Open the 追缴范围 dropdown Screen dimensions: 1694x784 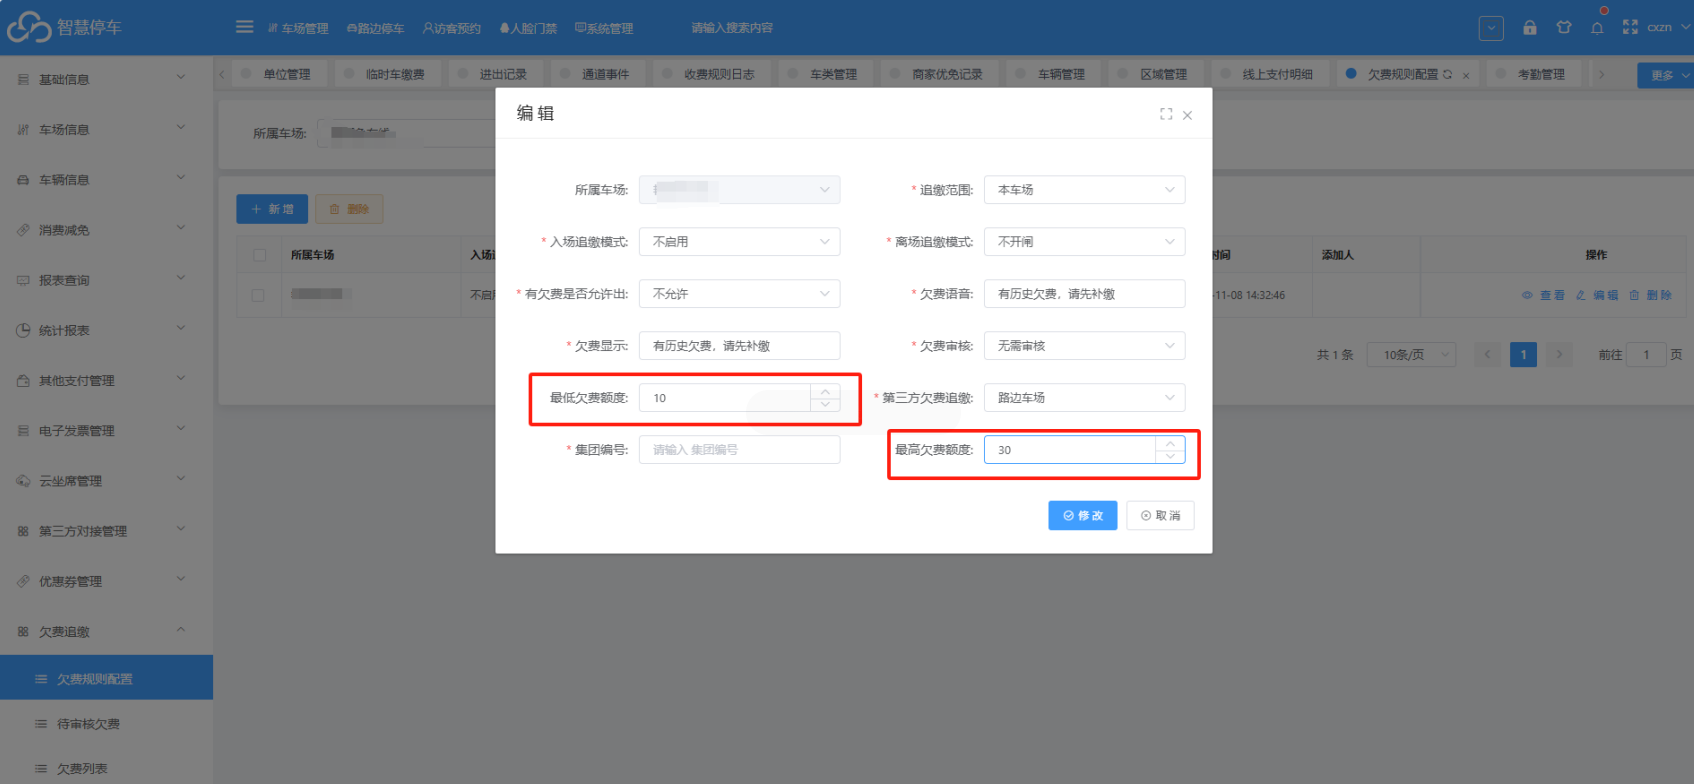[1085, 190]
